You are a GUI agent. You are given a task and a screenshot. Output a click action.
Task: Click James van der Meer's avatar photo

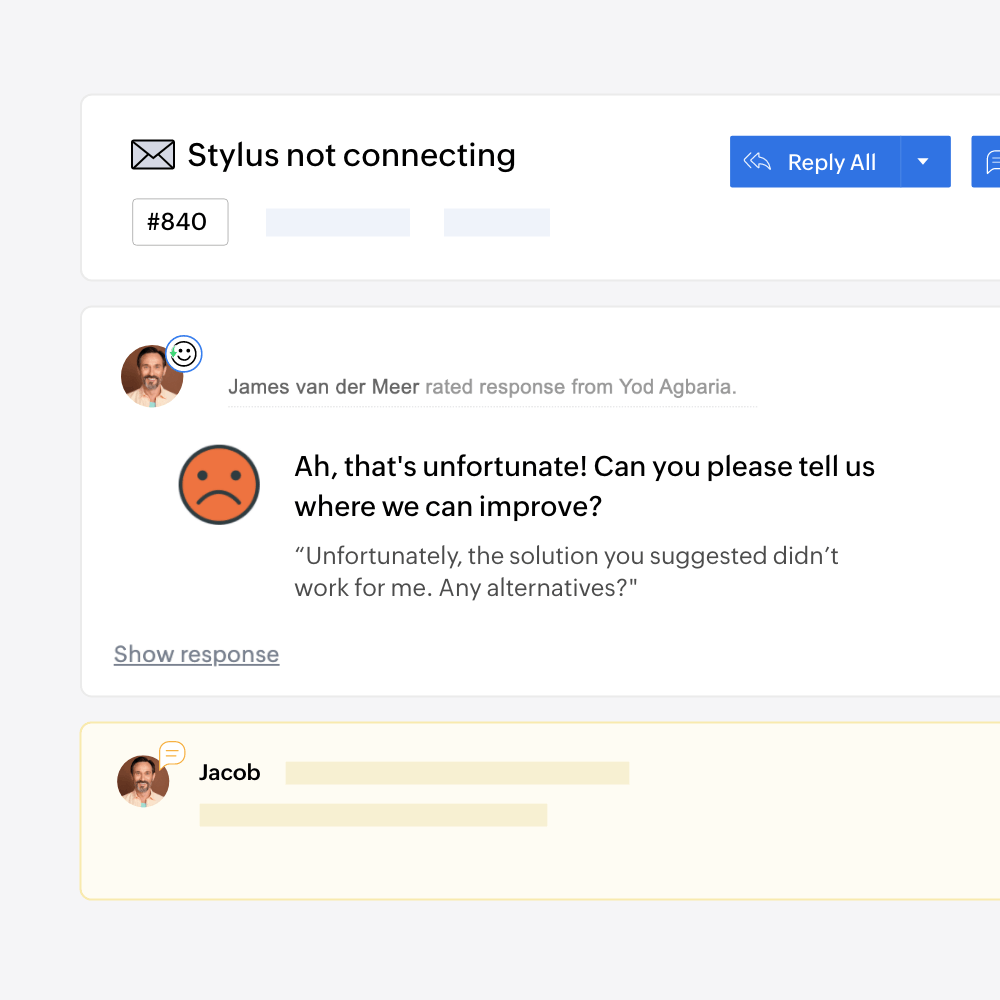coord(152,376)
